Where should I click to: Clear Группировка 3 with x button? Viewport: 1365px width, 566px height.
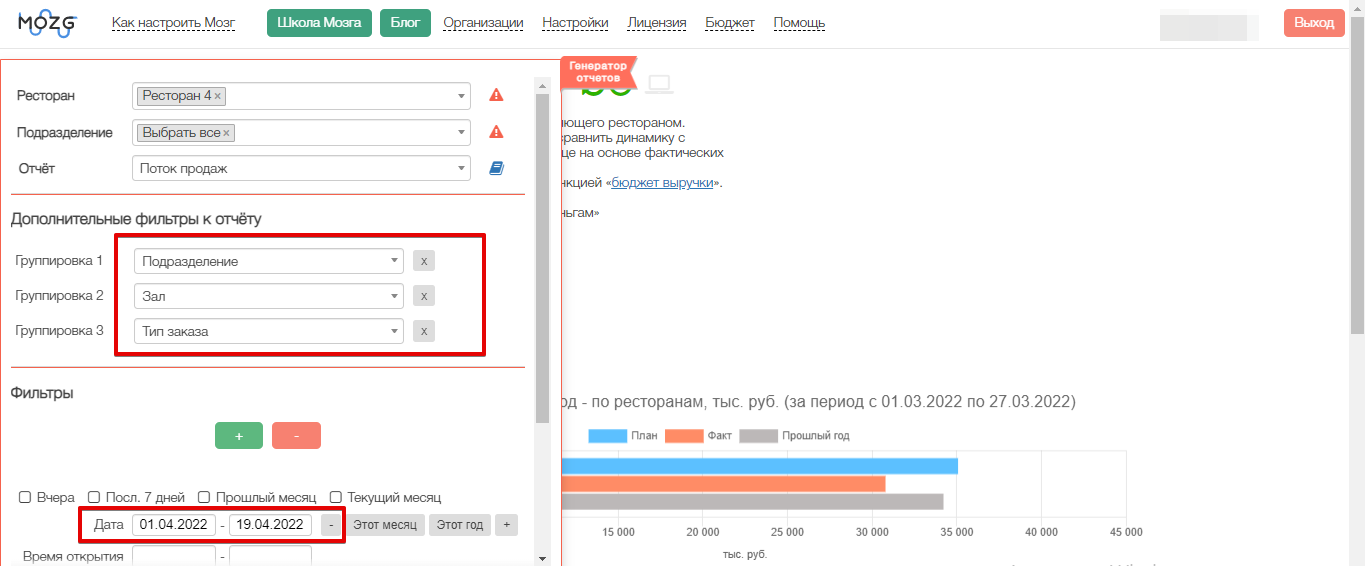pyautogui.click(x=424, y=331)
